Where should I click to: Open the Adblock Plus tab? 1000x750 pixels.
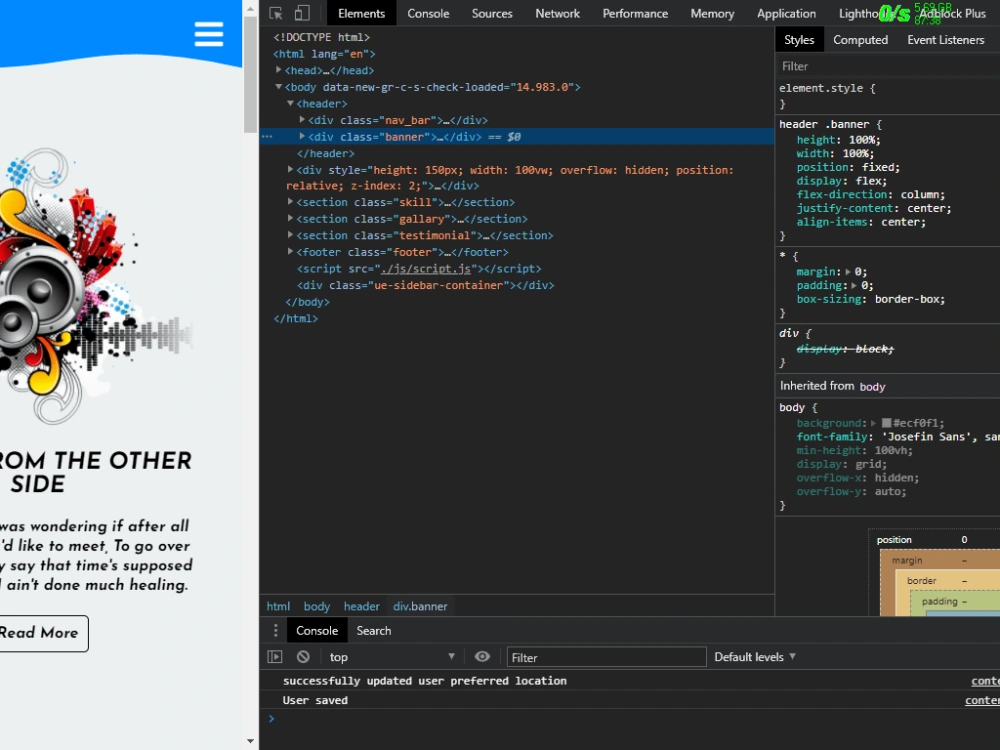pos(952,13)
